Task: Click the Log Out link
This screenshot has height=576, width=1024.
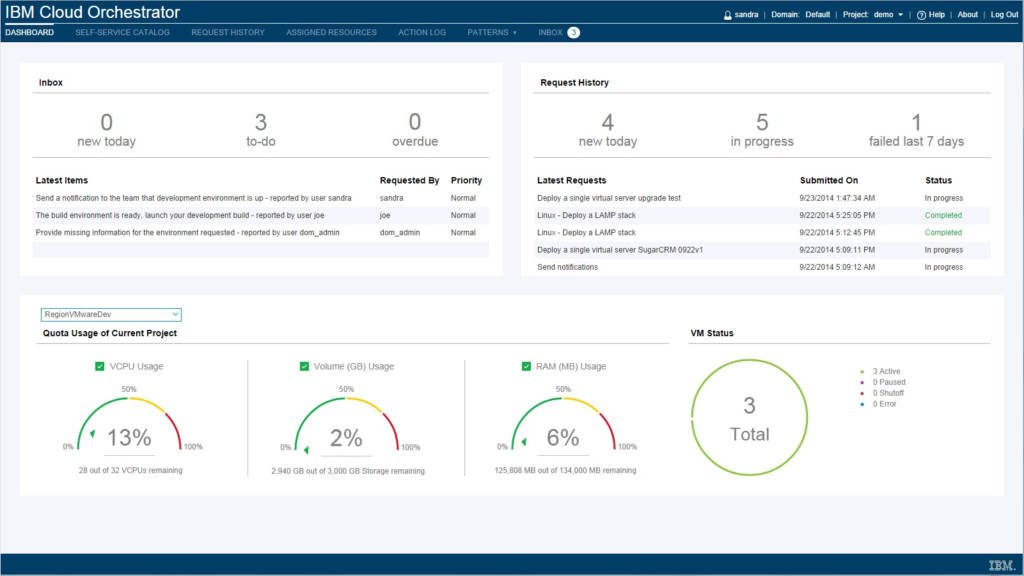Action: point(1003,14)
